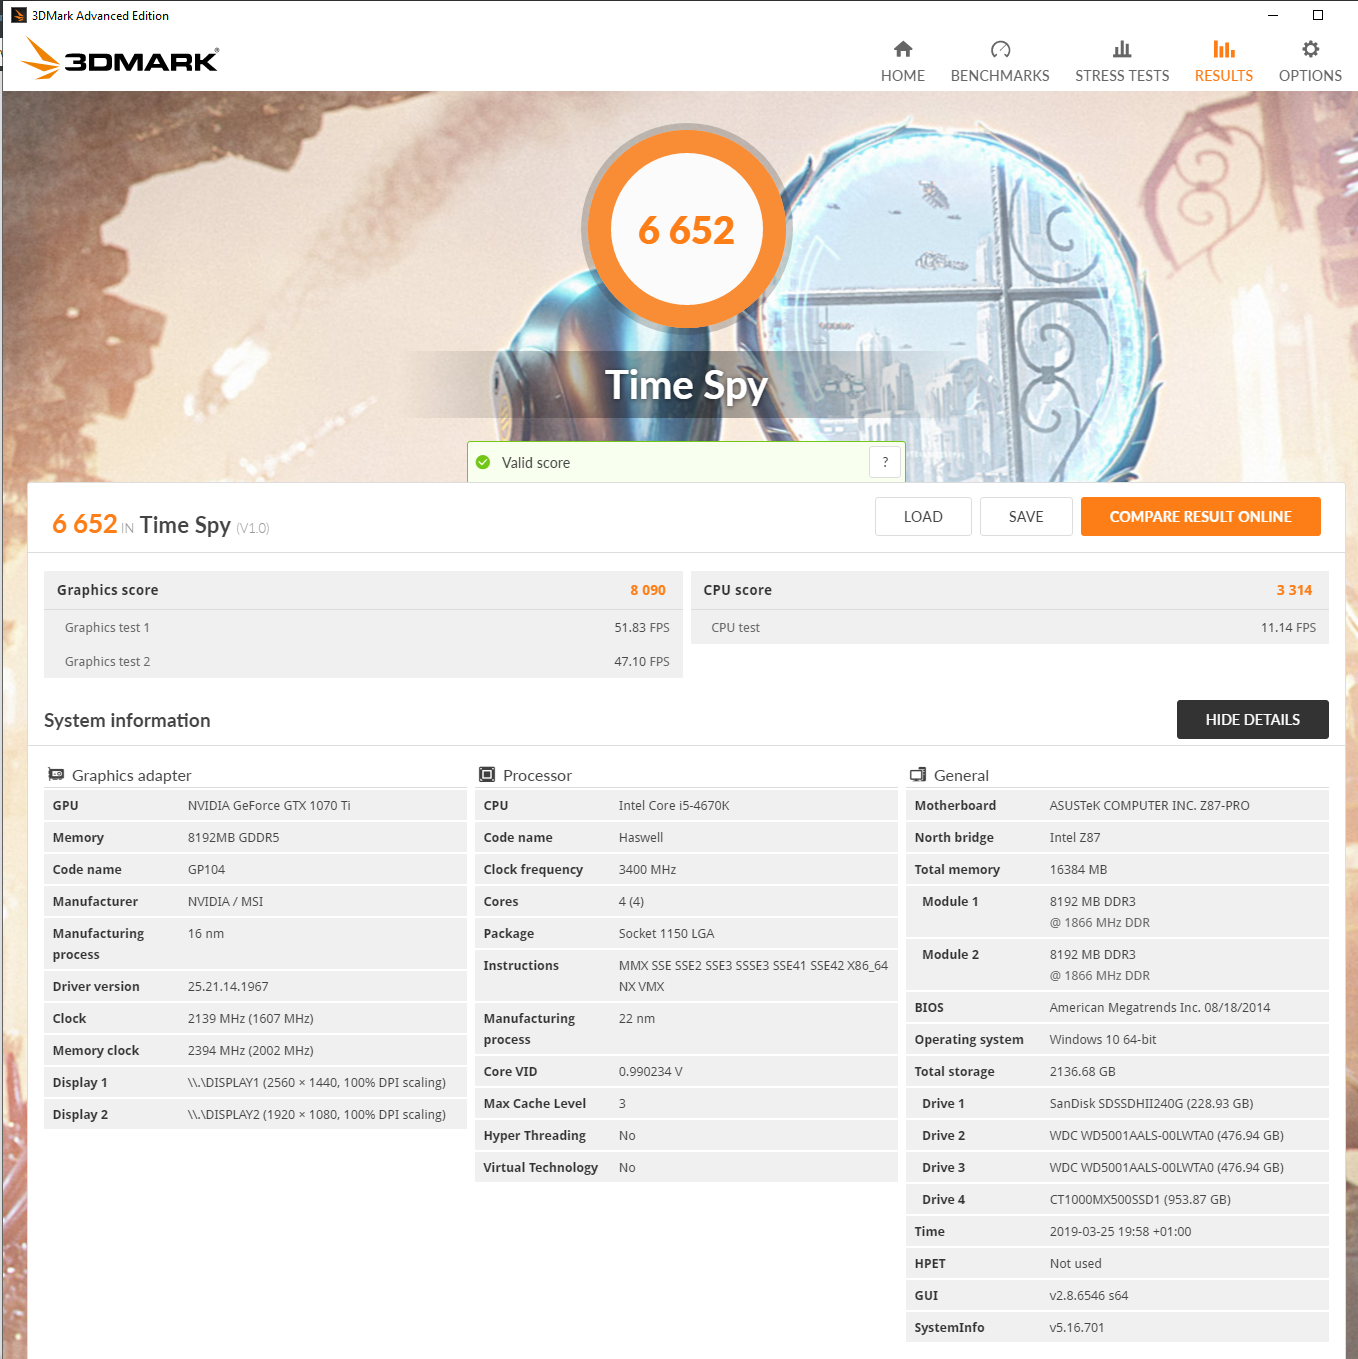
Task: Click the Processor chip section icon
Action: 487,775
